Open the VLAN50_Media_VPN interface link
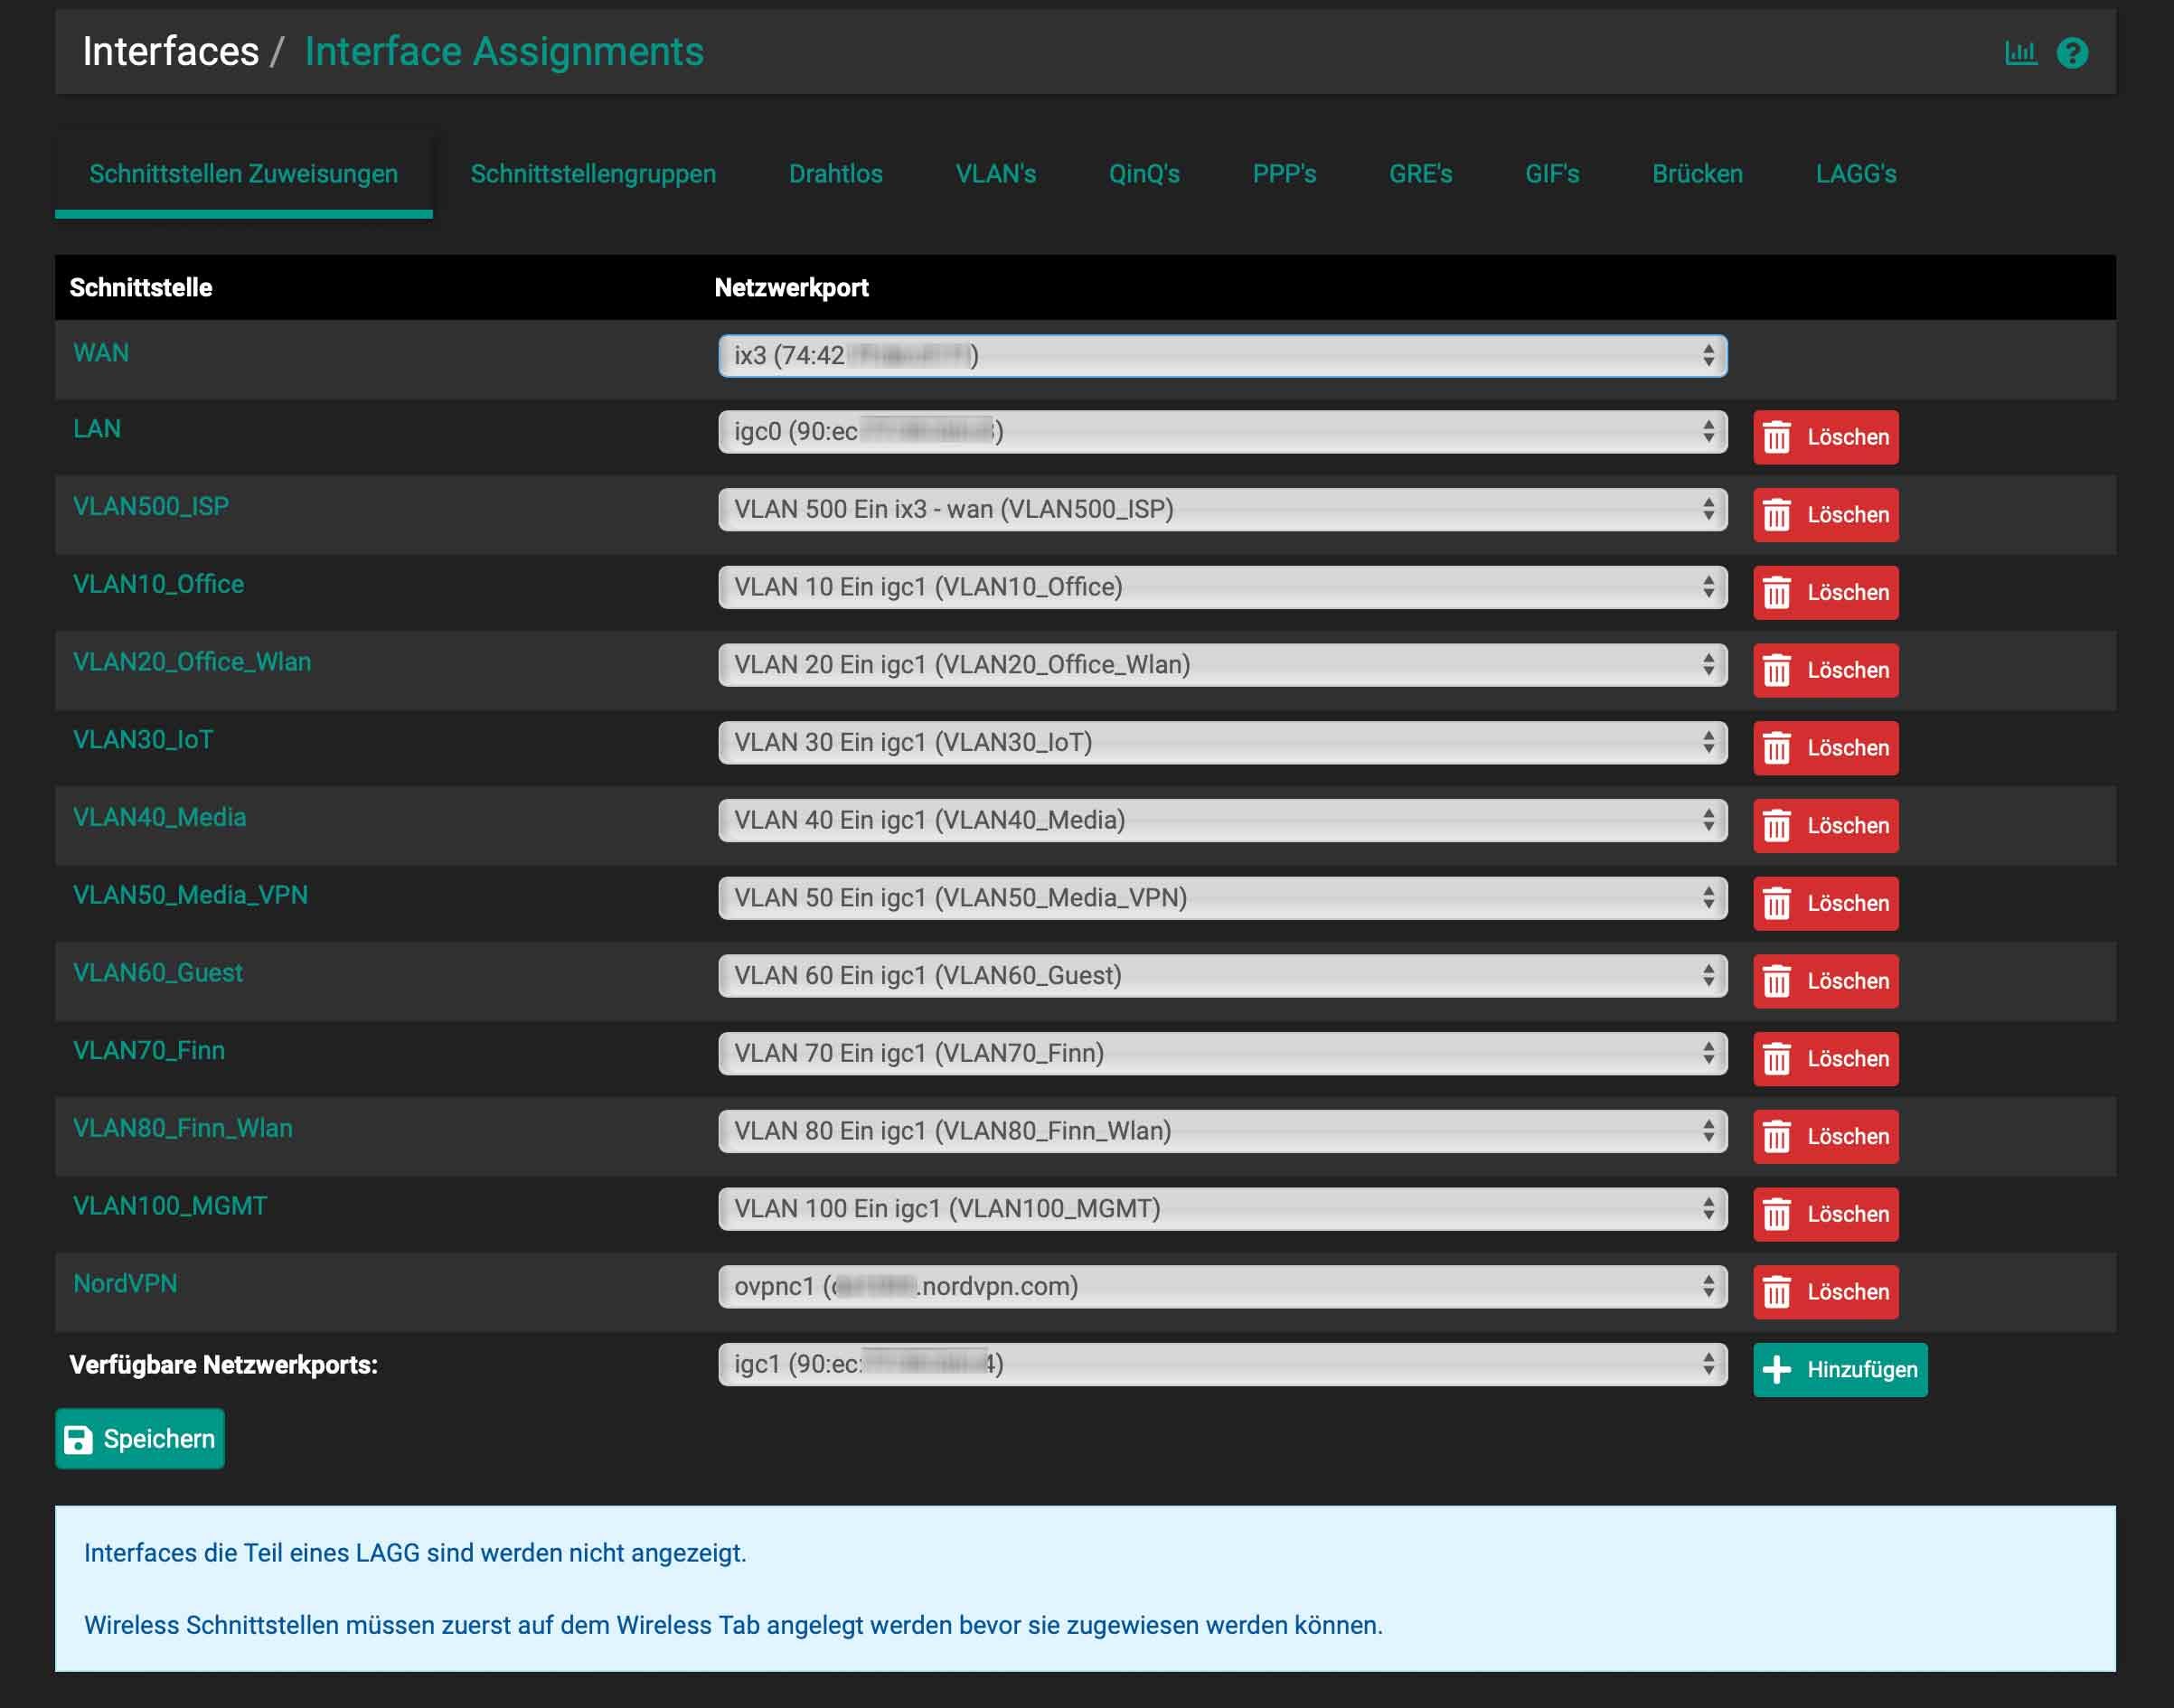2174x1708 pixels. [190, 894]
